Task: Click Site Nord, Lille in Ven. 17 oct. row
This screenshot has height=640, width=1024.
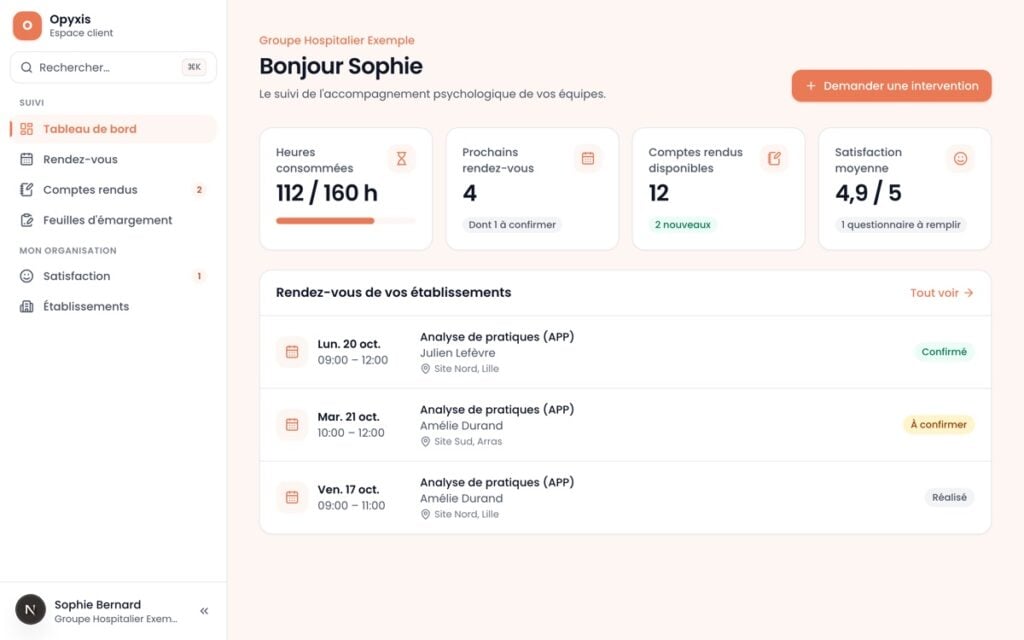Action: (466, 515)
